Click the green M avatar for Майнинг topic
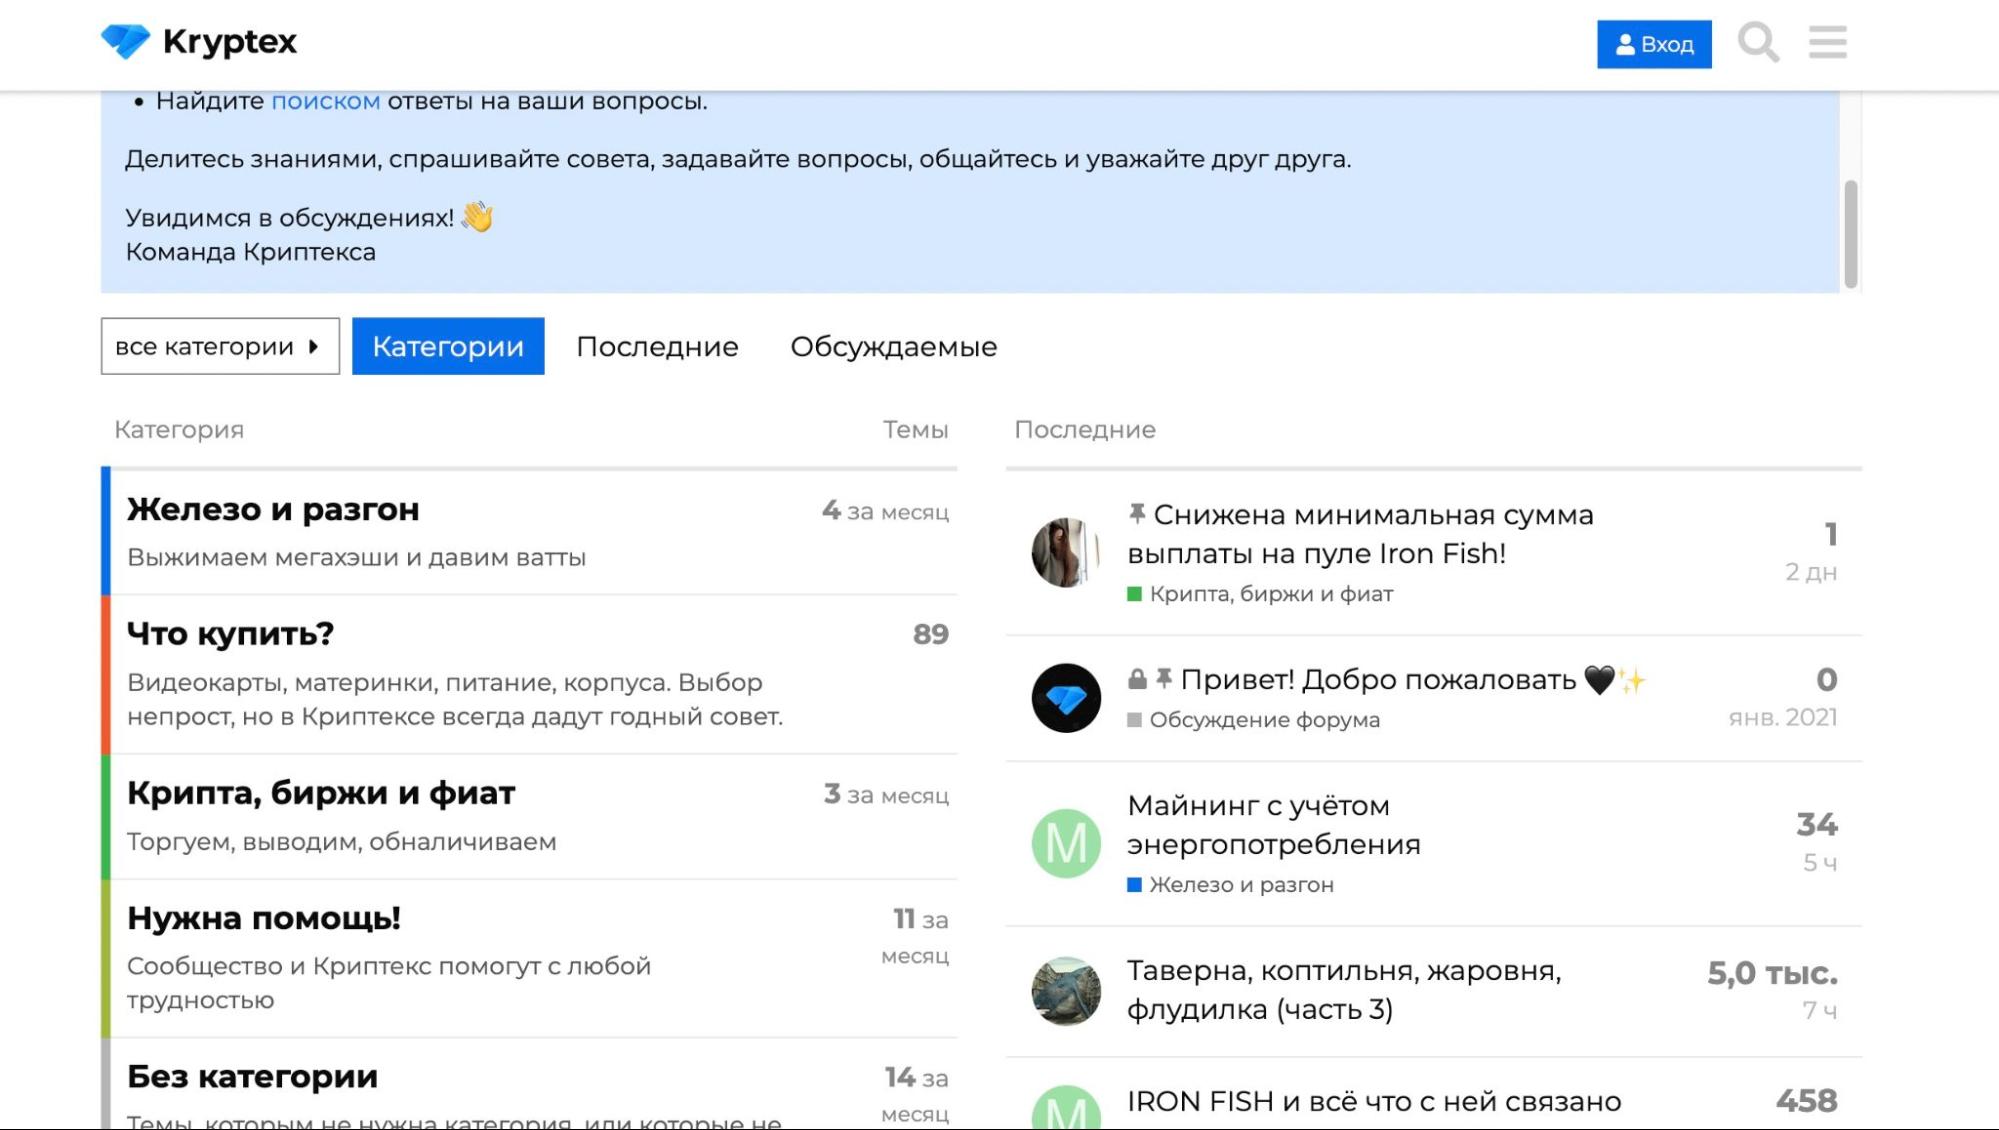Viewport: 1999px width, 1130px height. [x=1065, y=843]
